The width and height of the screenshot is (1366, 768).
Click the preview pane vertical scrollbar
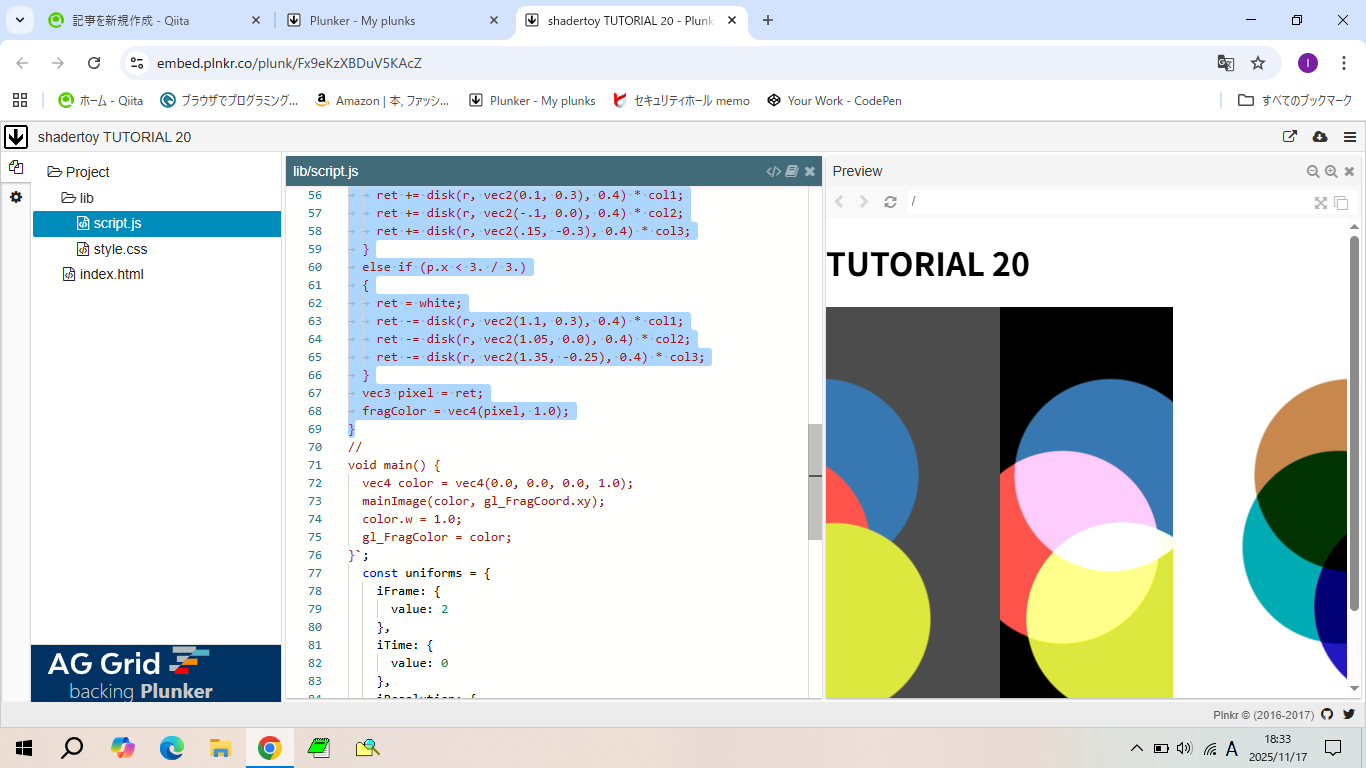coord(1355,423)
